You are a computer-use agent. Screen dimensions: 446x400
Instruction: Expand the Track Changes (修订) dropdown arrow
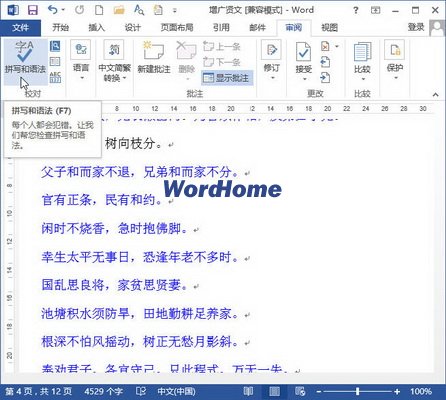(272, 78)
